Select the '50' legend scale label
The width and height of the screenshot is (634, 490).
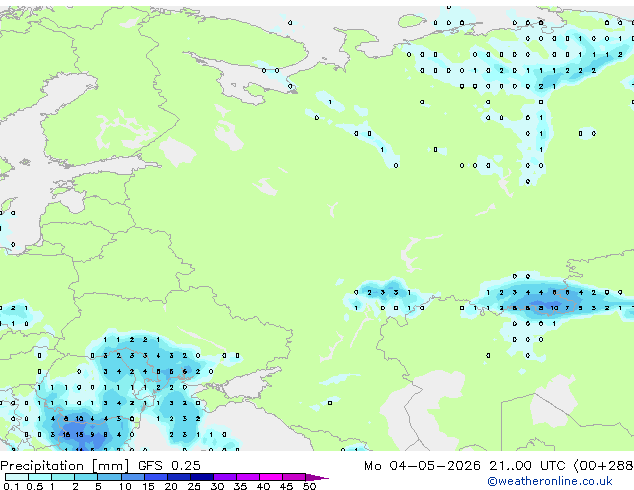[309, 486]
